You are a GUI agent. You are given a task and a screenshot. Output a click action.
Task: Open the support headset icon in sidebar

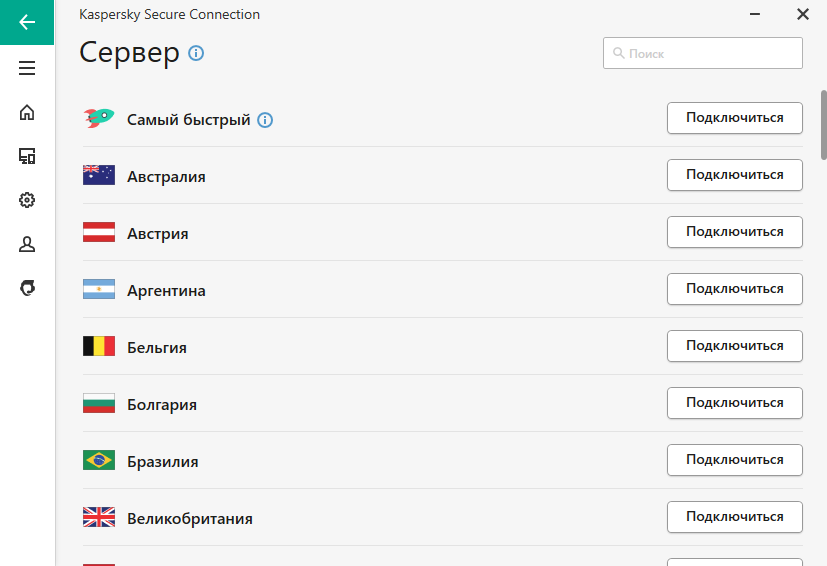pos(27,287)
